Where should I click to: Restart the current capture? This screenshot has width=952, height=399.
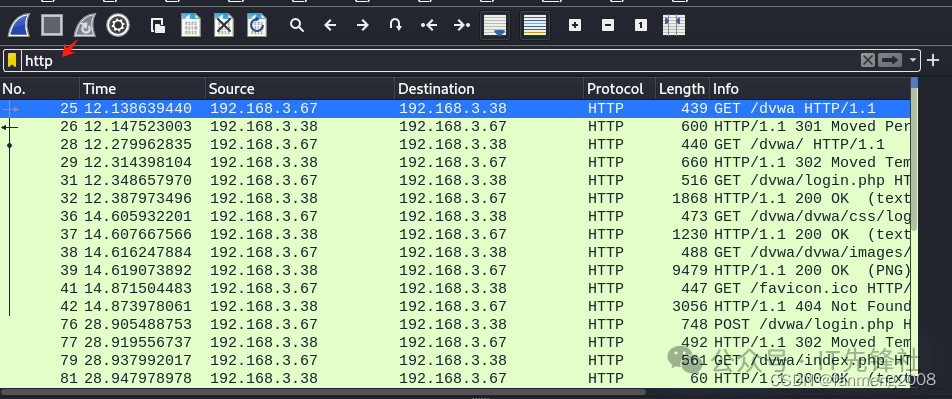coord(85,26)
